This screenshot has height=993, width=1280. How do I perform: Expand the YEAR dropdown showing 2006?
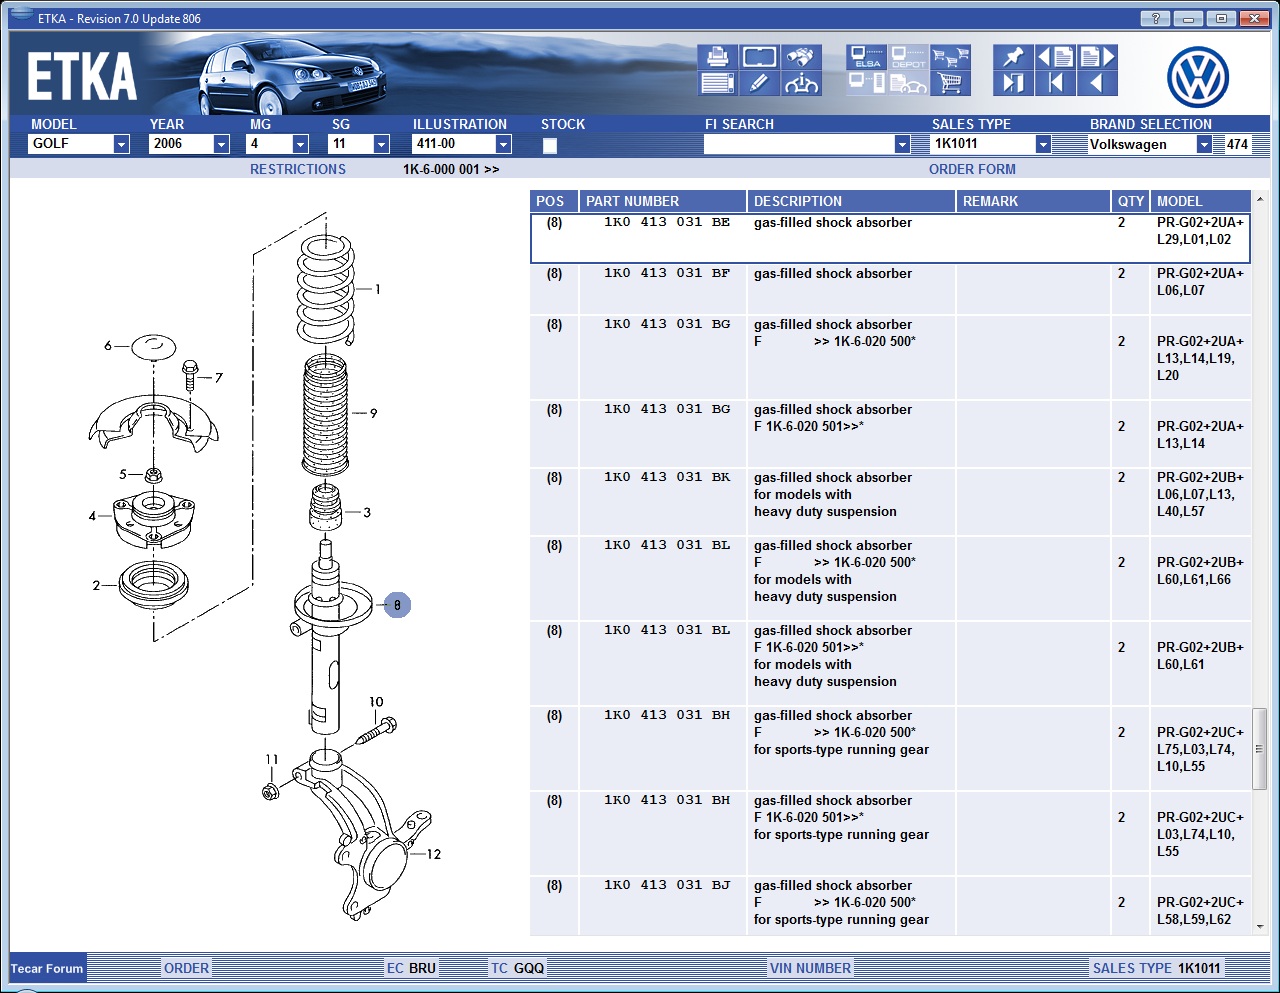221,144
